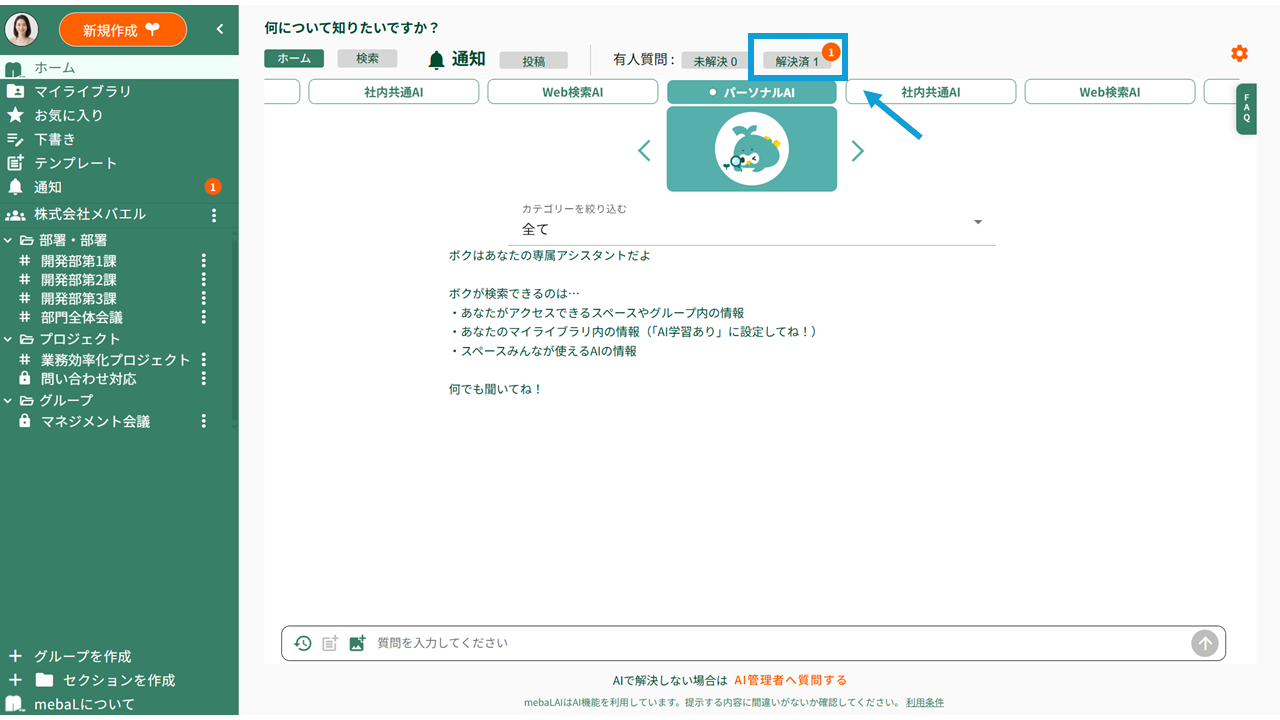Open the 利用条件 link
The width and height of the screenshot is (1280, 720).
click(925, 703)
